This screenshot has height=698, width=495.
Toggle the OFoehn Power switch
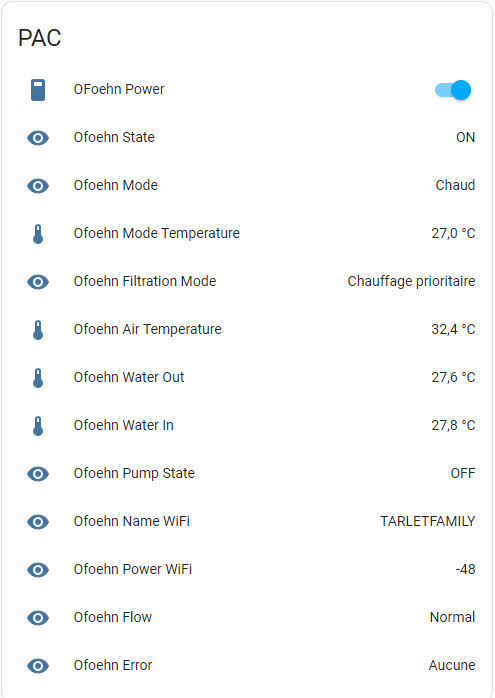tap(453, 90)
